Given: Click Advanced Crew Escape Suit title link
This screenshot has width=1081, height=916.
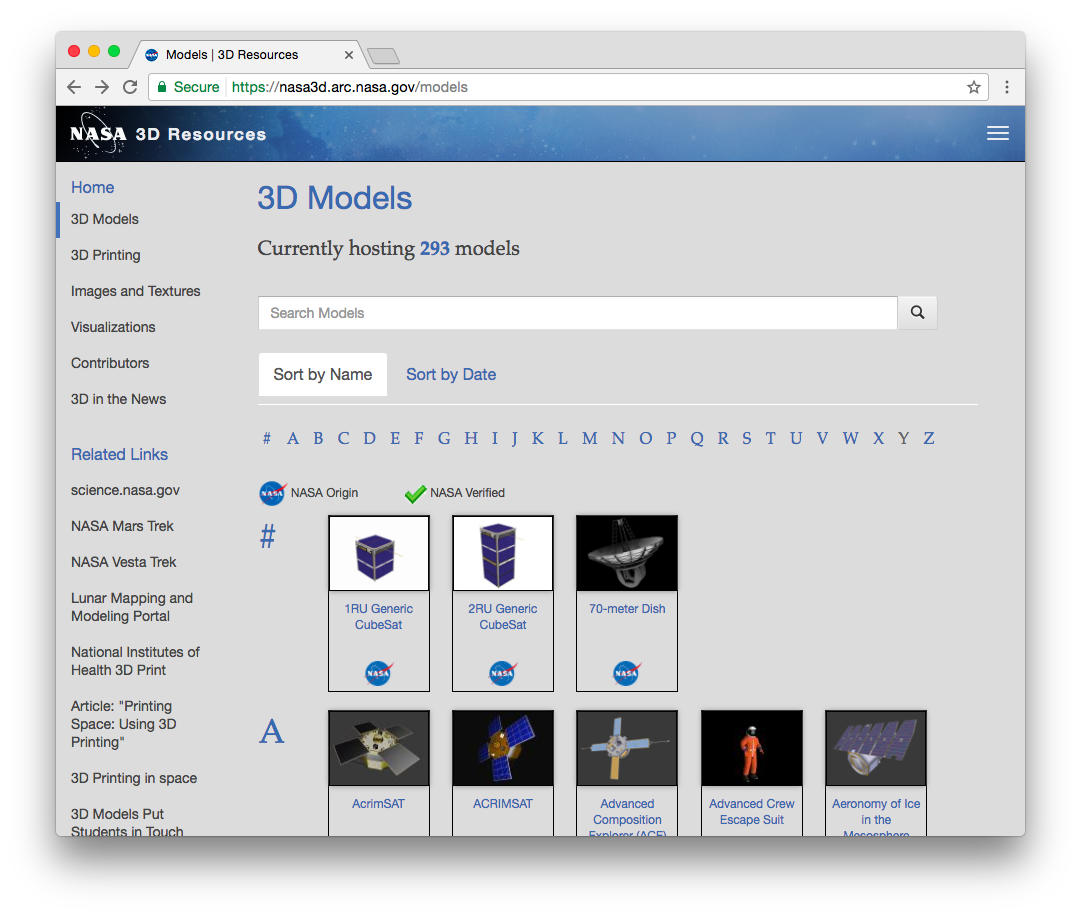Looking at the screenshot, I should pos(751,812).
